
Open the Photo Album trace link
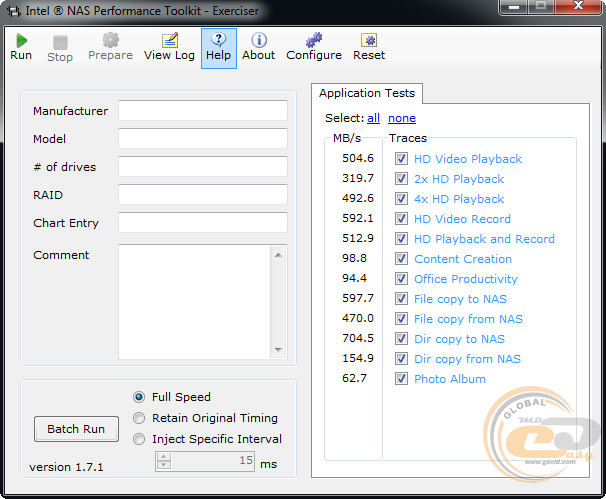click(450, 379)
